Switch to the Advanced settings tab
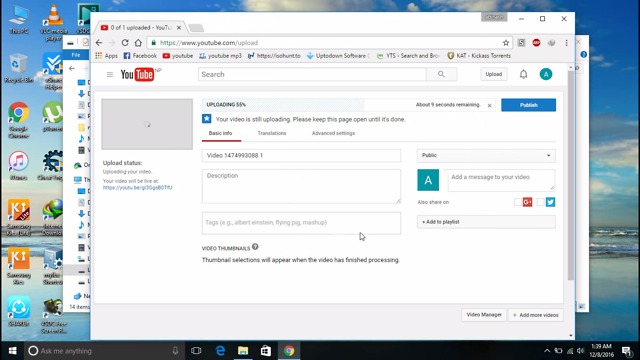The height and width of the screenshot is (360, 640). (333, 133)
